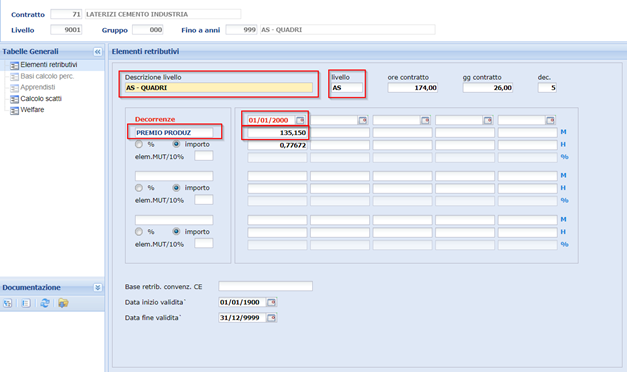627x372 pixels.
Task: Open calendar icon for Data fine validita
Action: [271, 318]
